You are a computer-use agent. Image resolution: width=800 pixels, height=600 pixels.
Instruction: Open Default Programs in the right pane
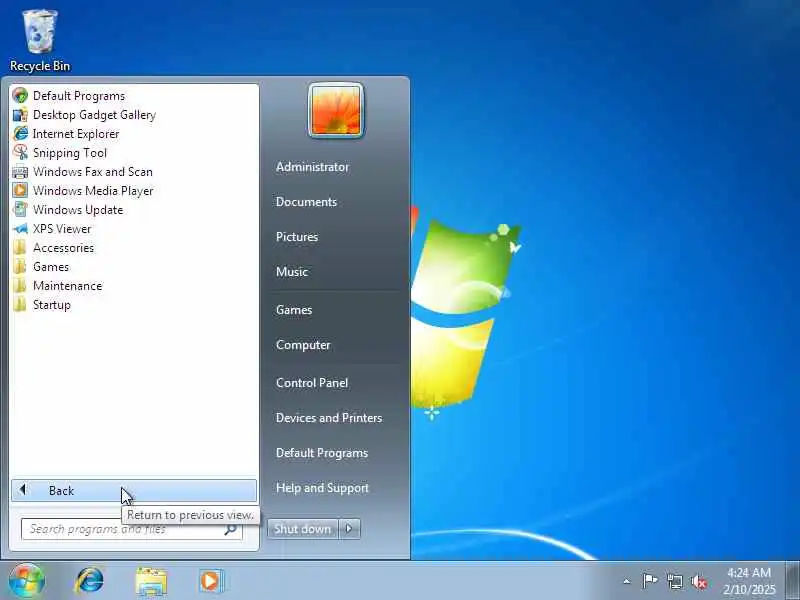point(321,453)
